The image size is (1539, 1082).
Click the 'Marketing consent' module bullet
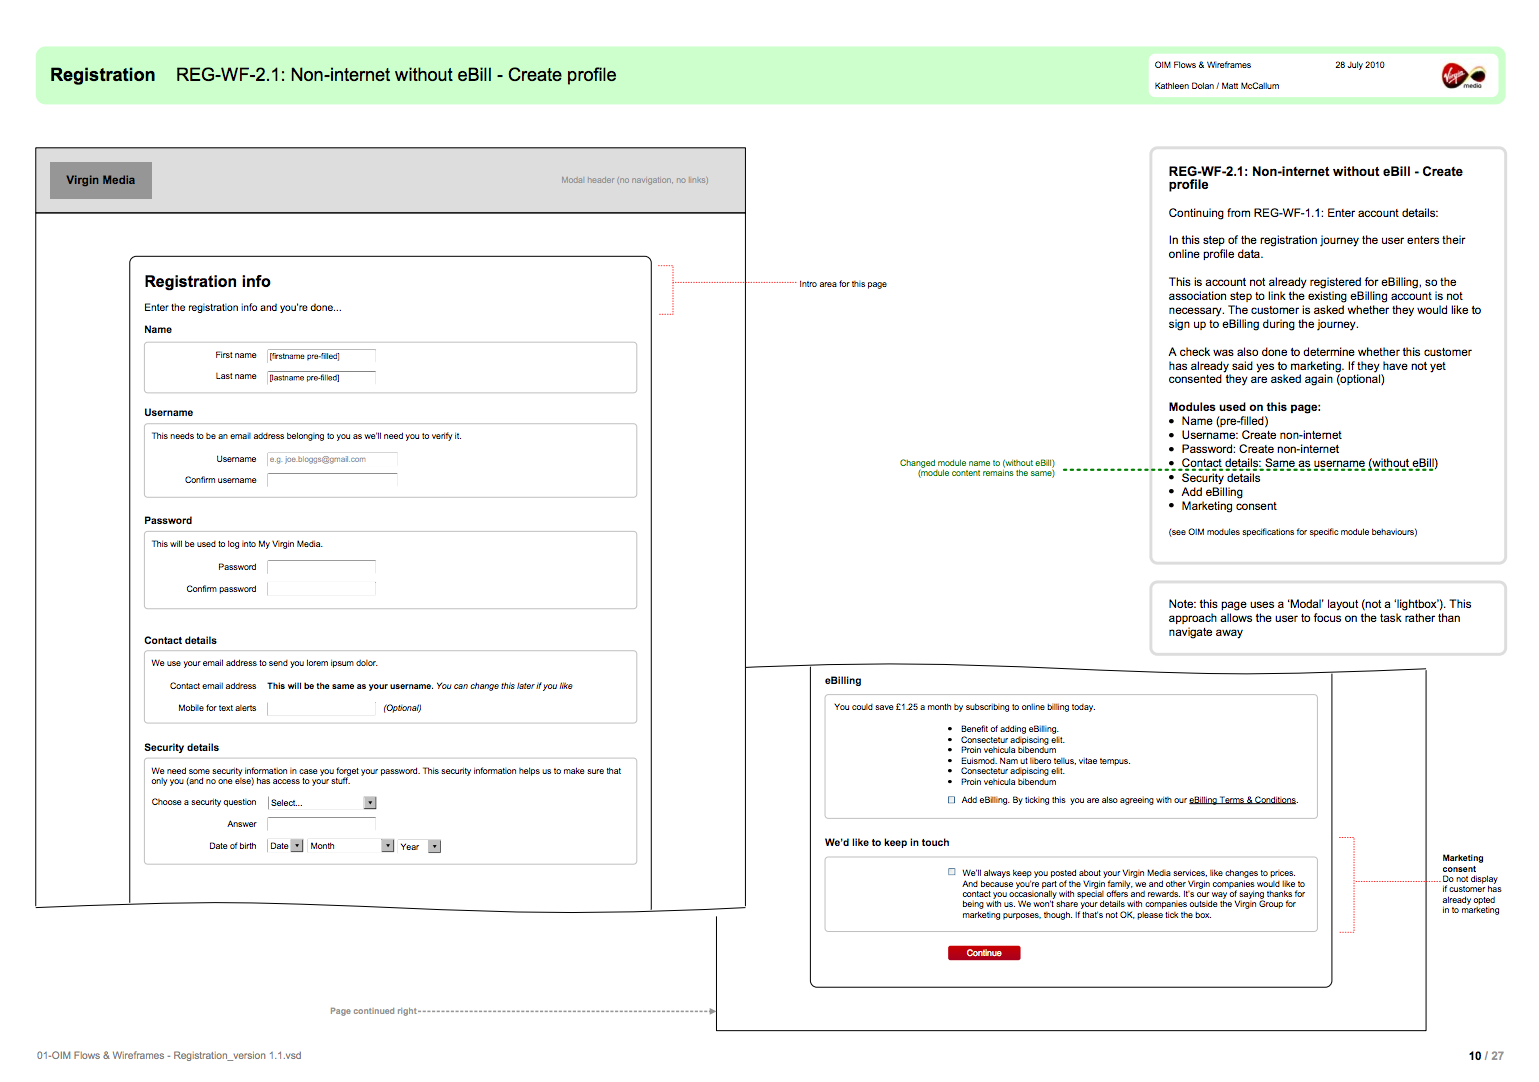1229,506
